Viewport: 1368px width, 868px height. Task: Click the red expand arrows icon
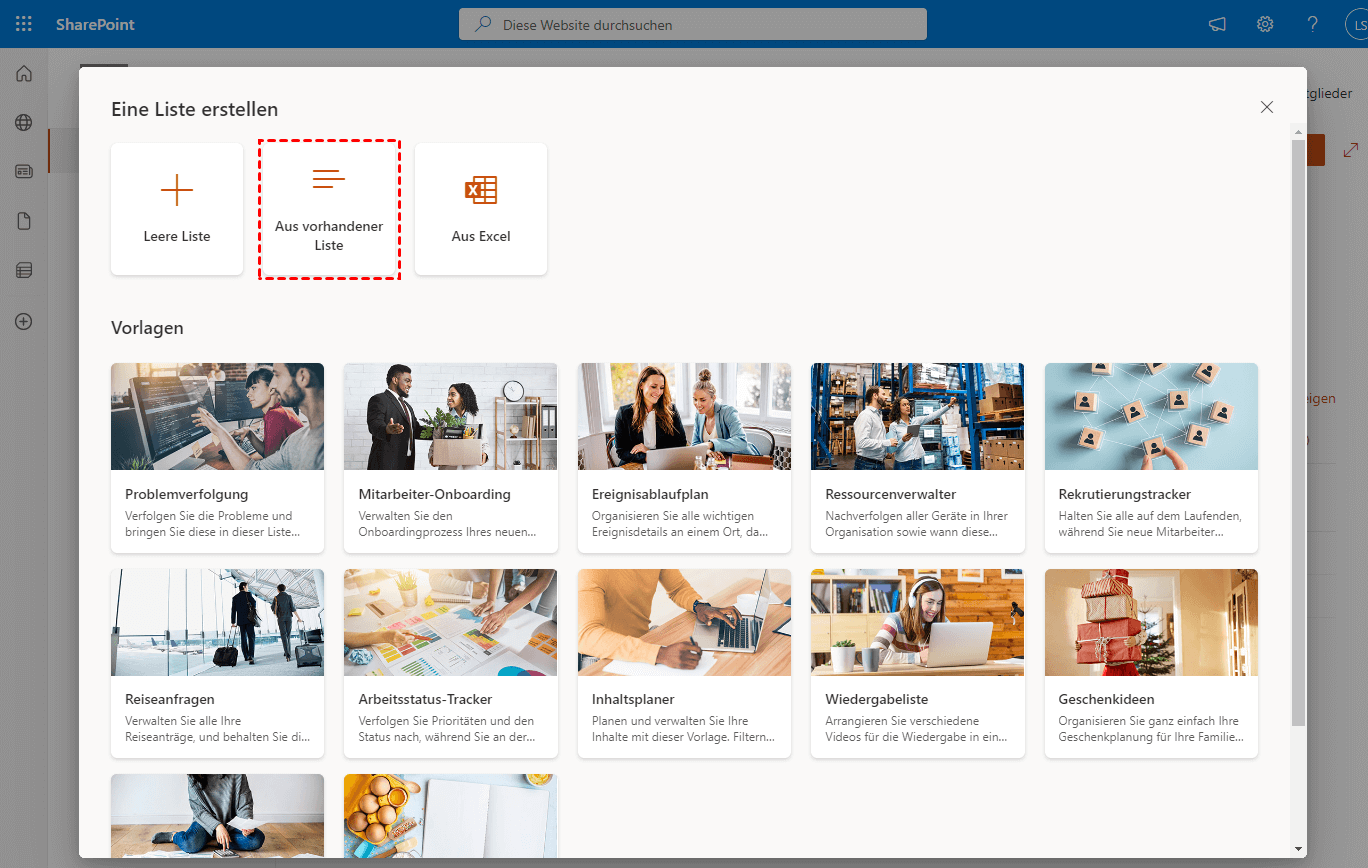[1352, 150]
